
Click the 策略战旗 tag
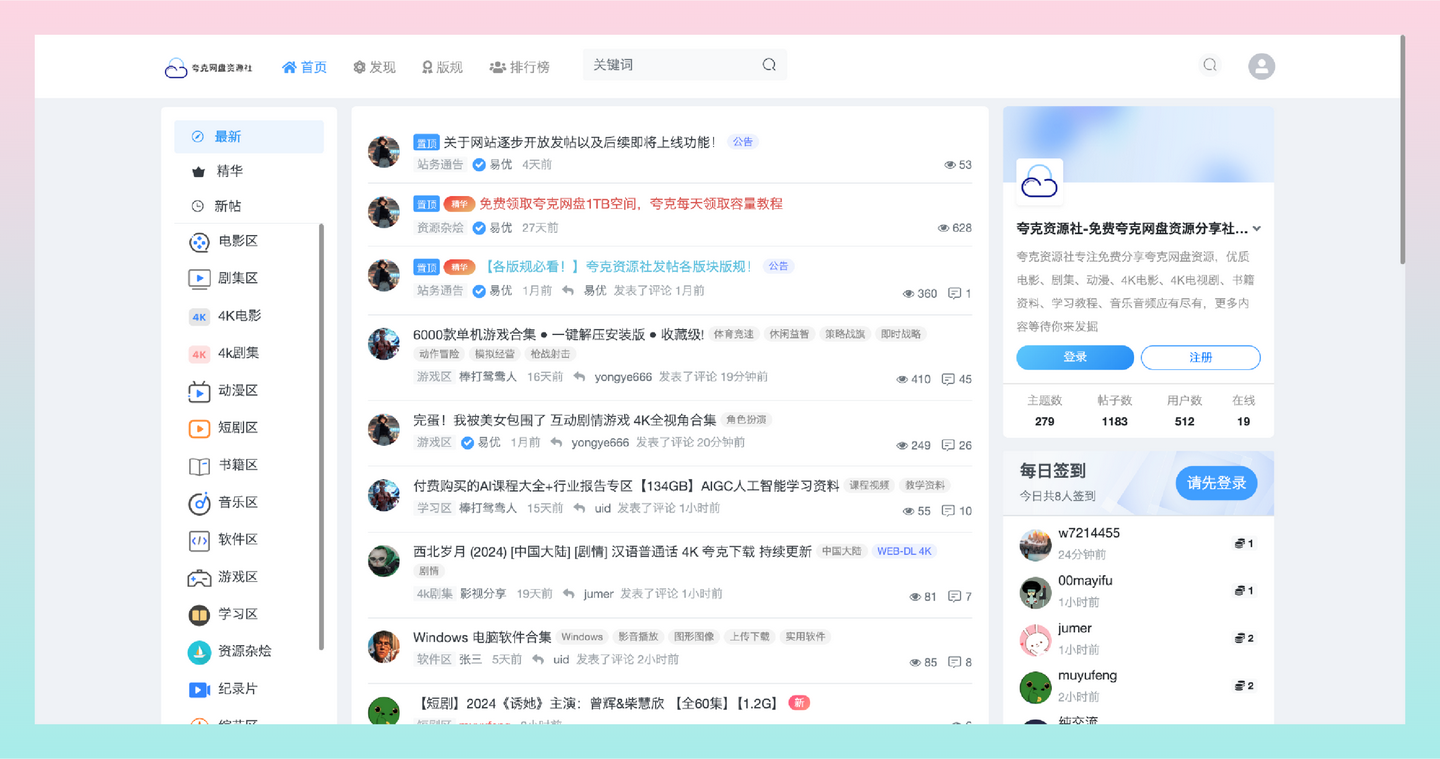(x=845, y=334)
